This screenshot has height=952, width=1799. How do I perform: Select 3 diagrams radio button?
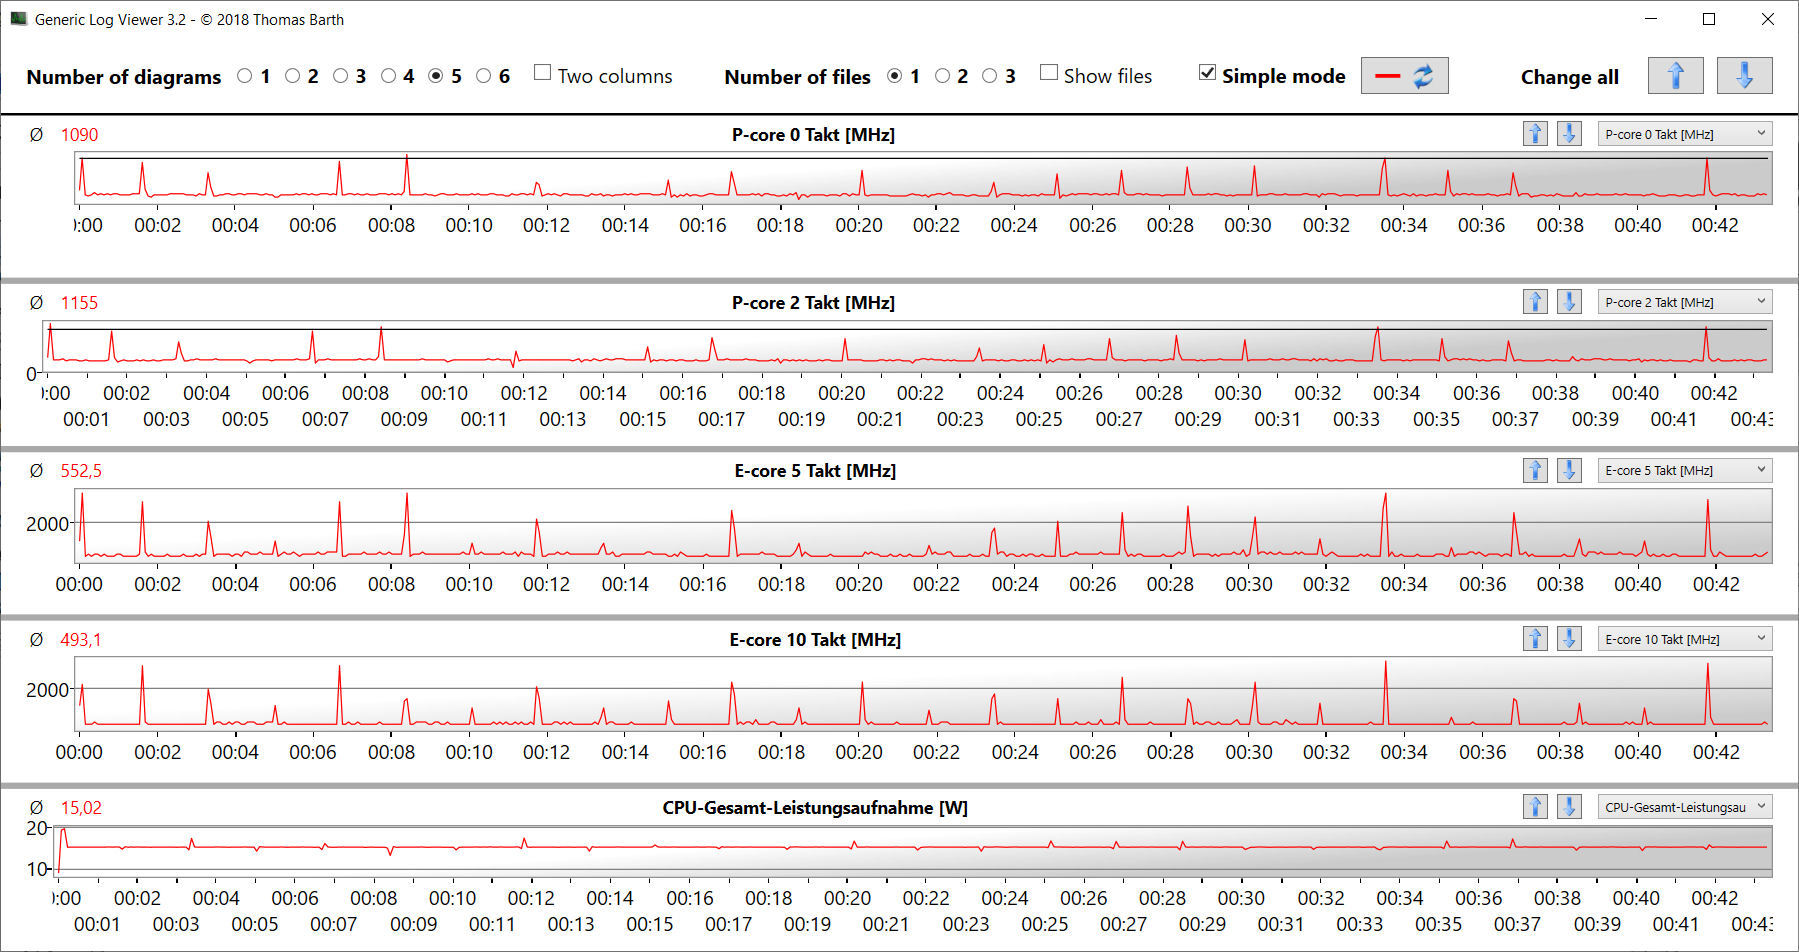pos(341,76)
